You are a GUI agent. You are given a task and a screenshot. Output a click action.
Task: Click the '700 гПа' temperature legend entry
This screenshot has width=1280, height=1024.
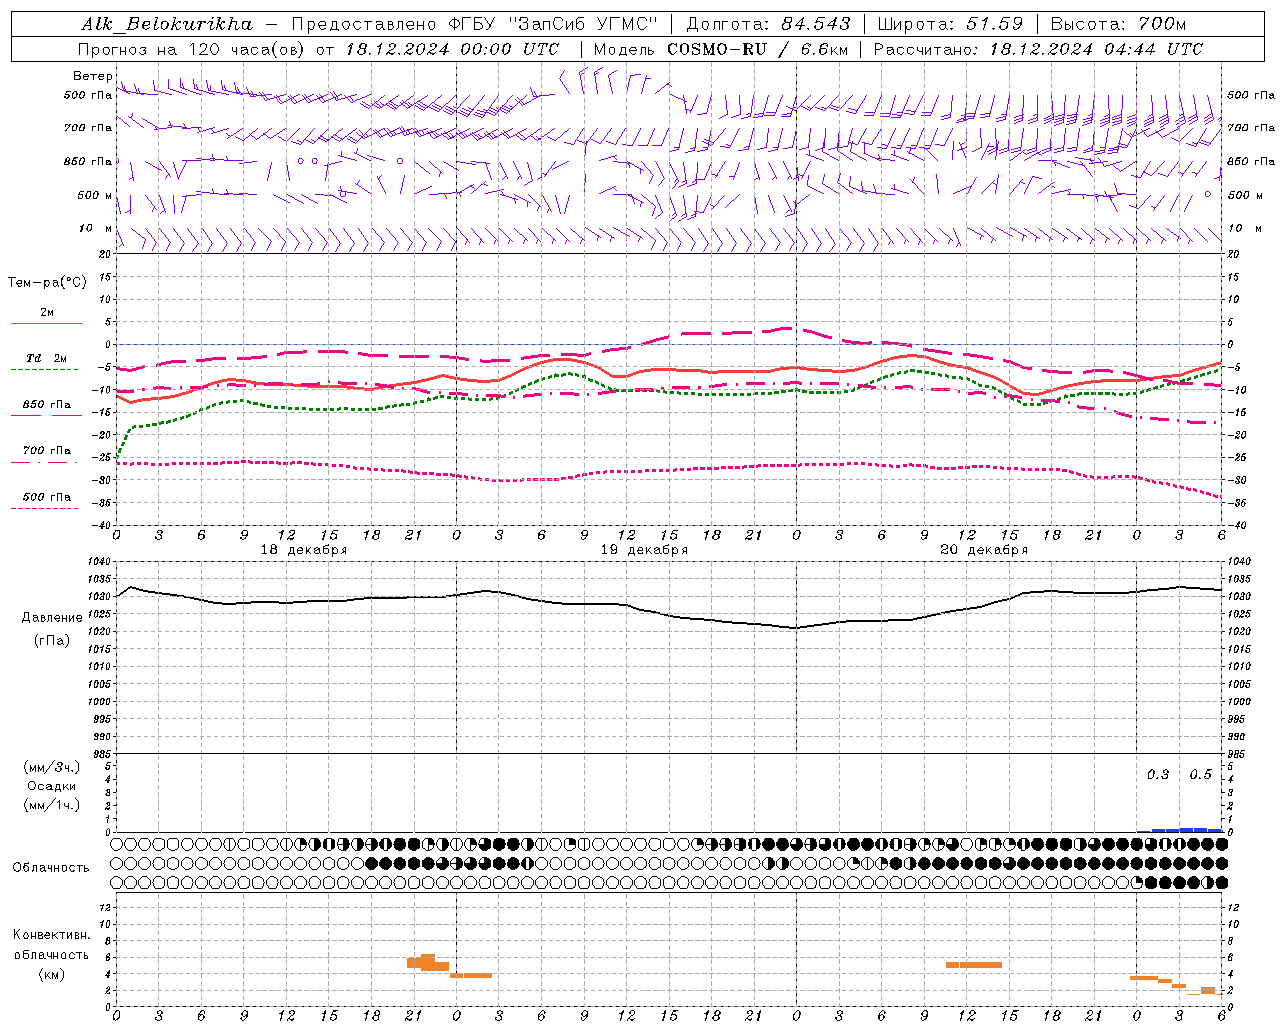[x=47, y=451]
